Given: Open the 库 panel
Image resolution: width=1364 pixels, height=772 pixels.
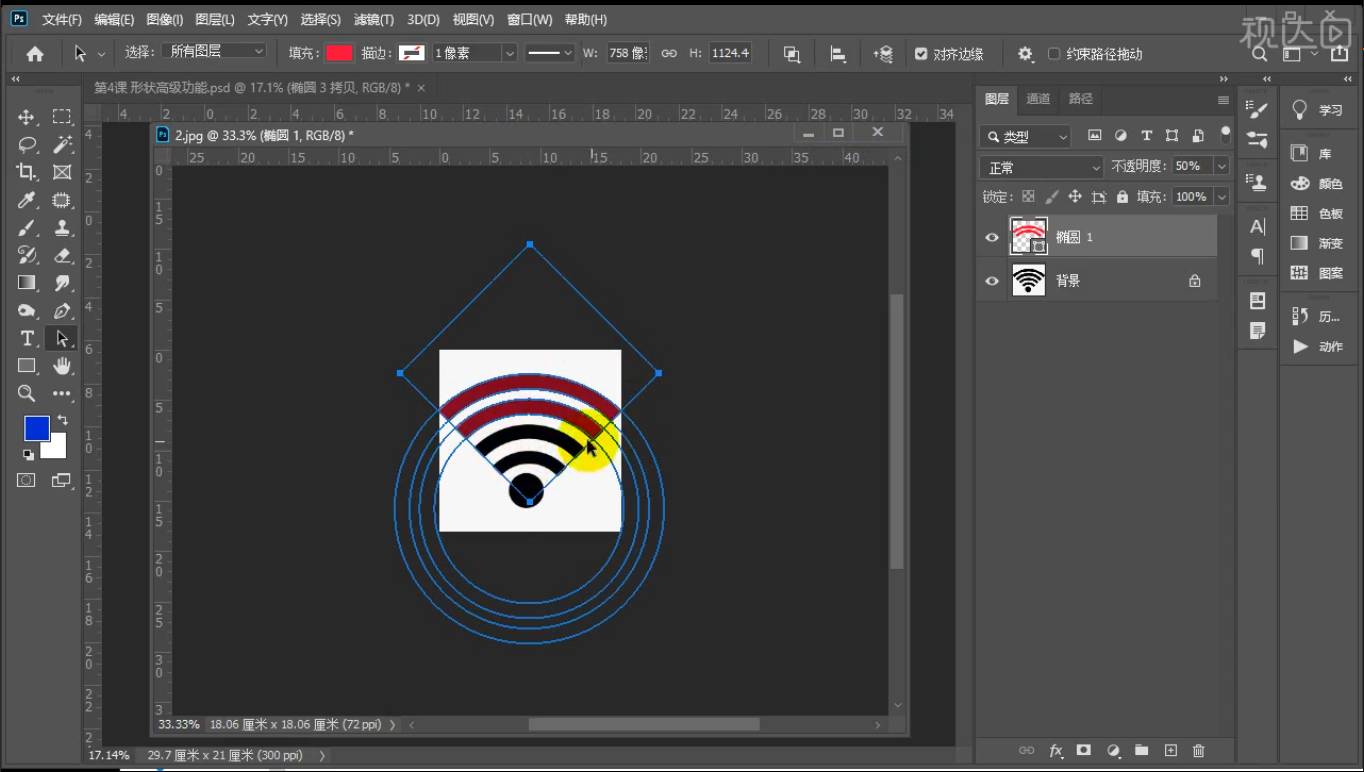Looking at the screenshot, I should pos(1312,154).
